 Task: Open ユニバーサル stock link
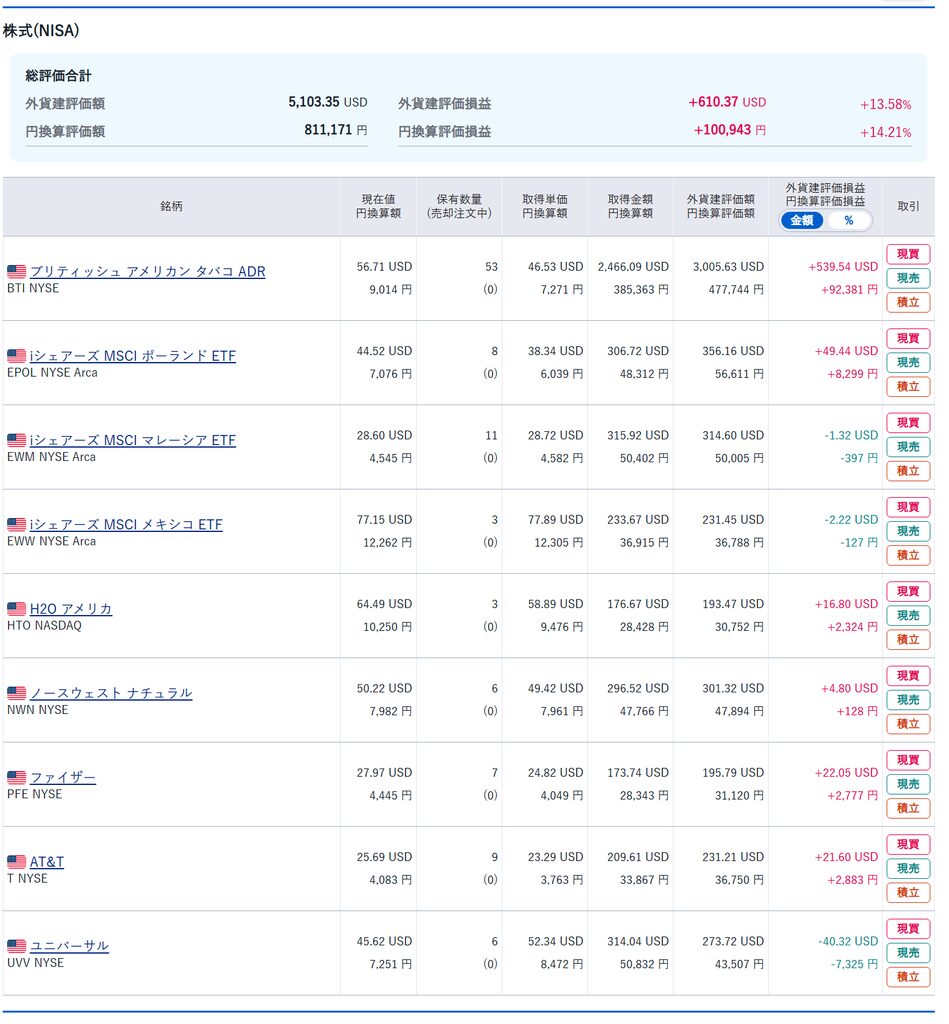point(69,946)
